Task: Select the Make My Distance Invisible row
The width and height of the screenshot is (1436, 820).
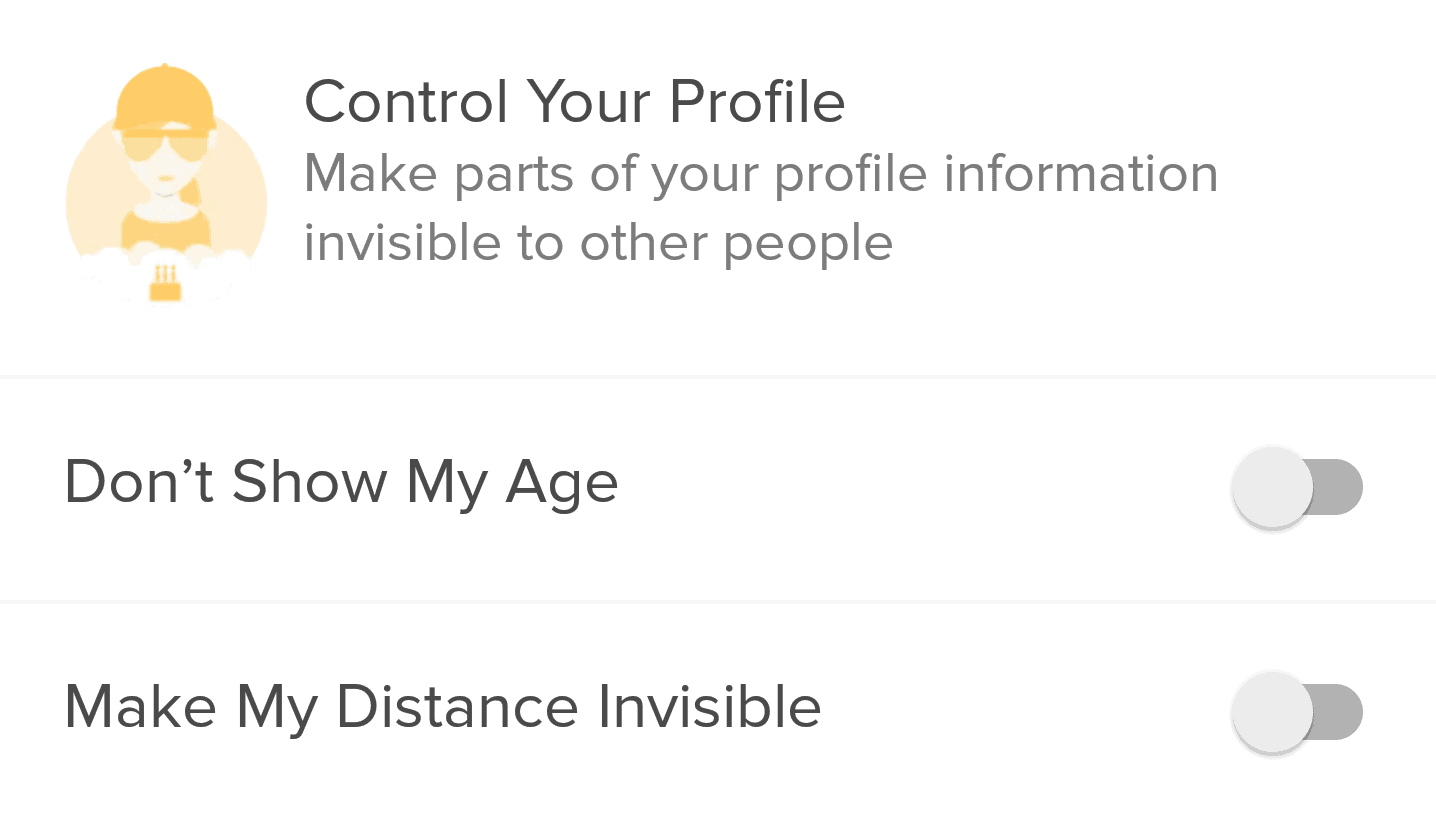Action: (718, 712)
